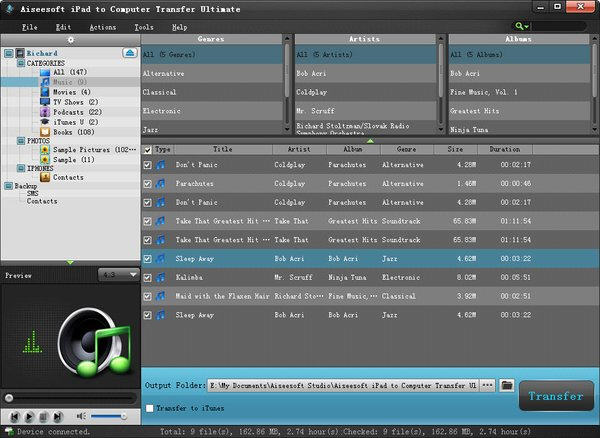Open the Tools menu
600x438 pixels.
(x=143, y=27)
